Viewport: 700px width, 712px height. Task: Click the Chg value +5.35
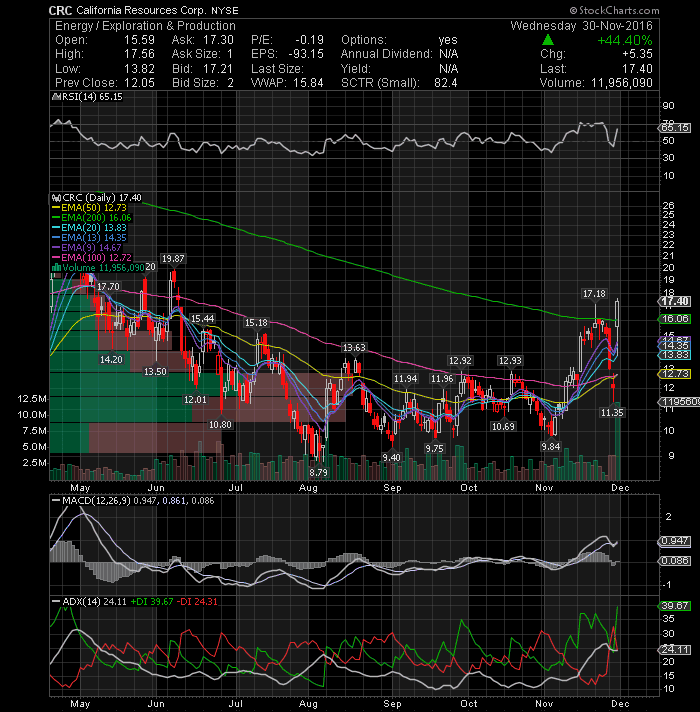(637, 54)
